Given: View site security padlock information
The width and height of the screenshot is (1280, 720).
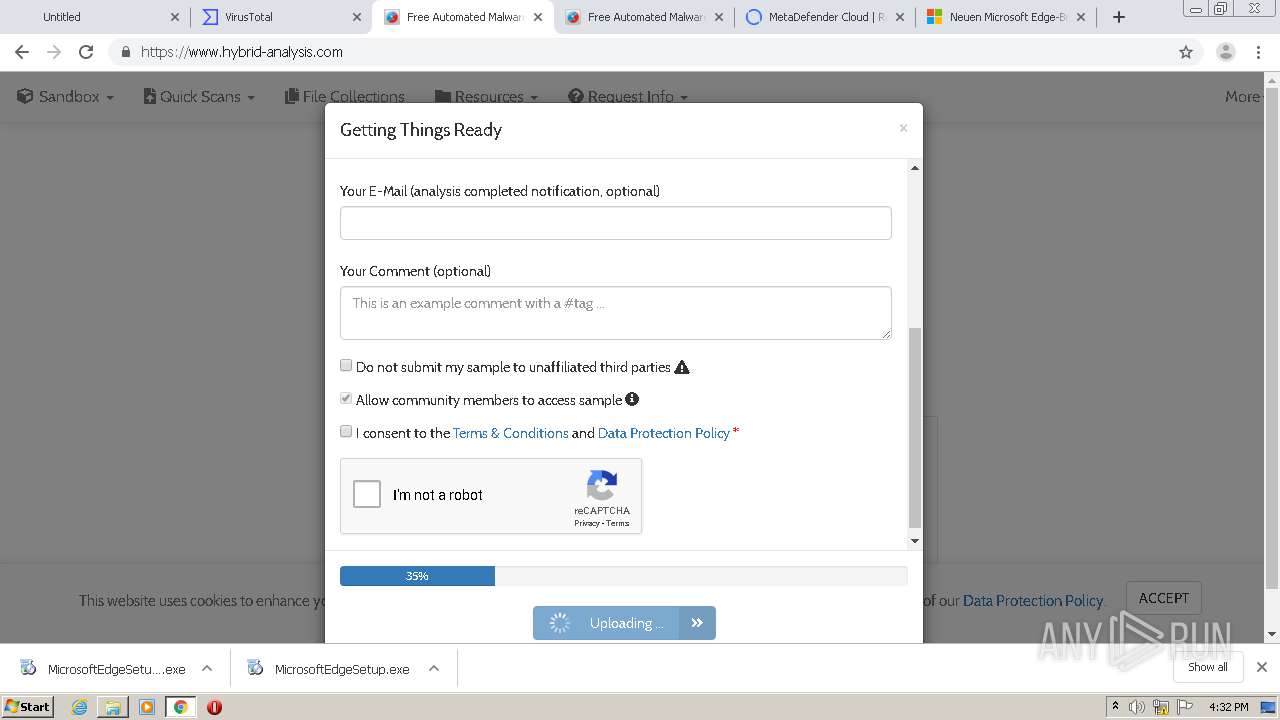Looking at the screenshot, I should 125,52.
